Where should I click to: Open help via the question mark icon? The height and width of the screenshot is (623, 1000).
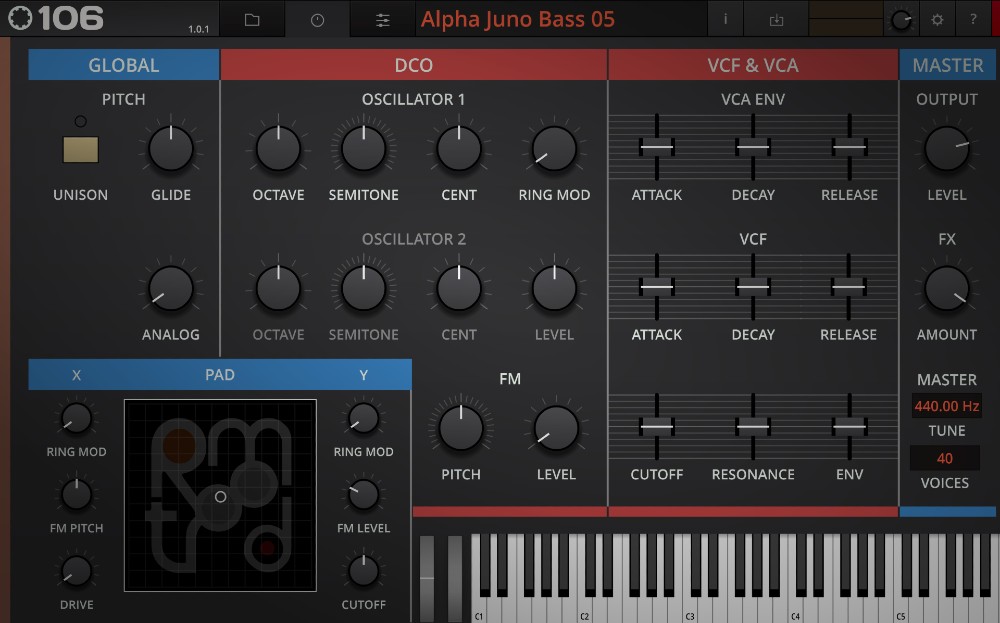971,18
